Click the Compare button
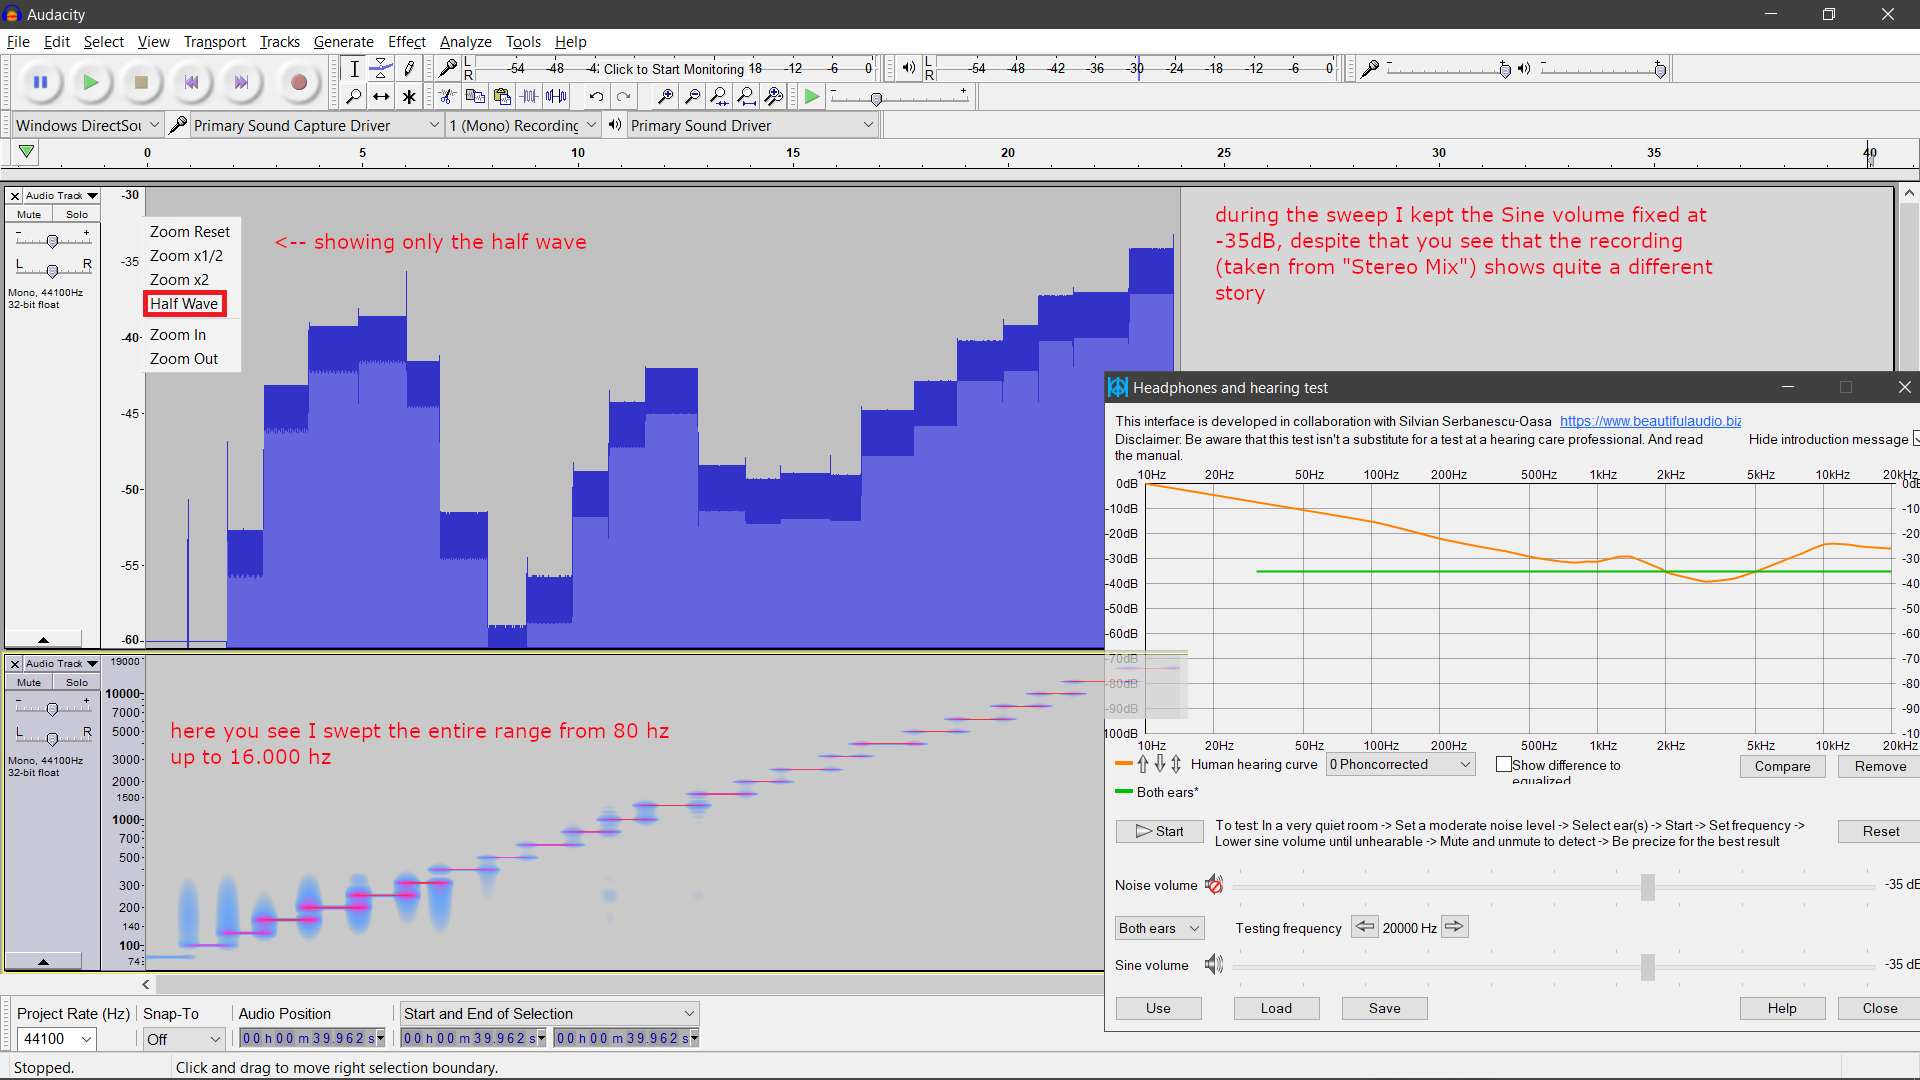Screen dimensions: 1920x1080 pyautogui.click(x=1782, y=766)
